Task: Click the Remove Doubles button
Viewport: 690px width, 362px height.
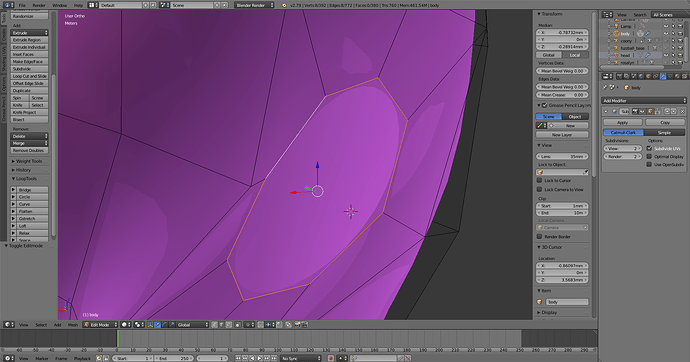Action: 29,150
